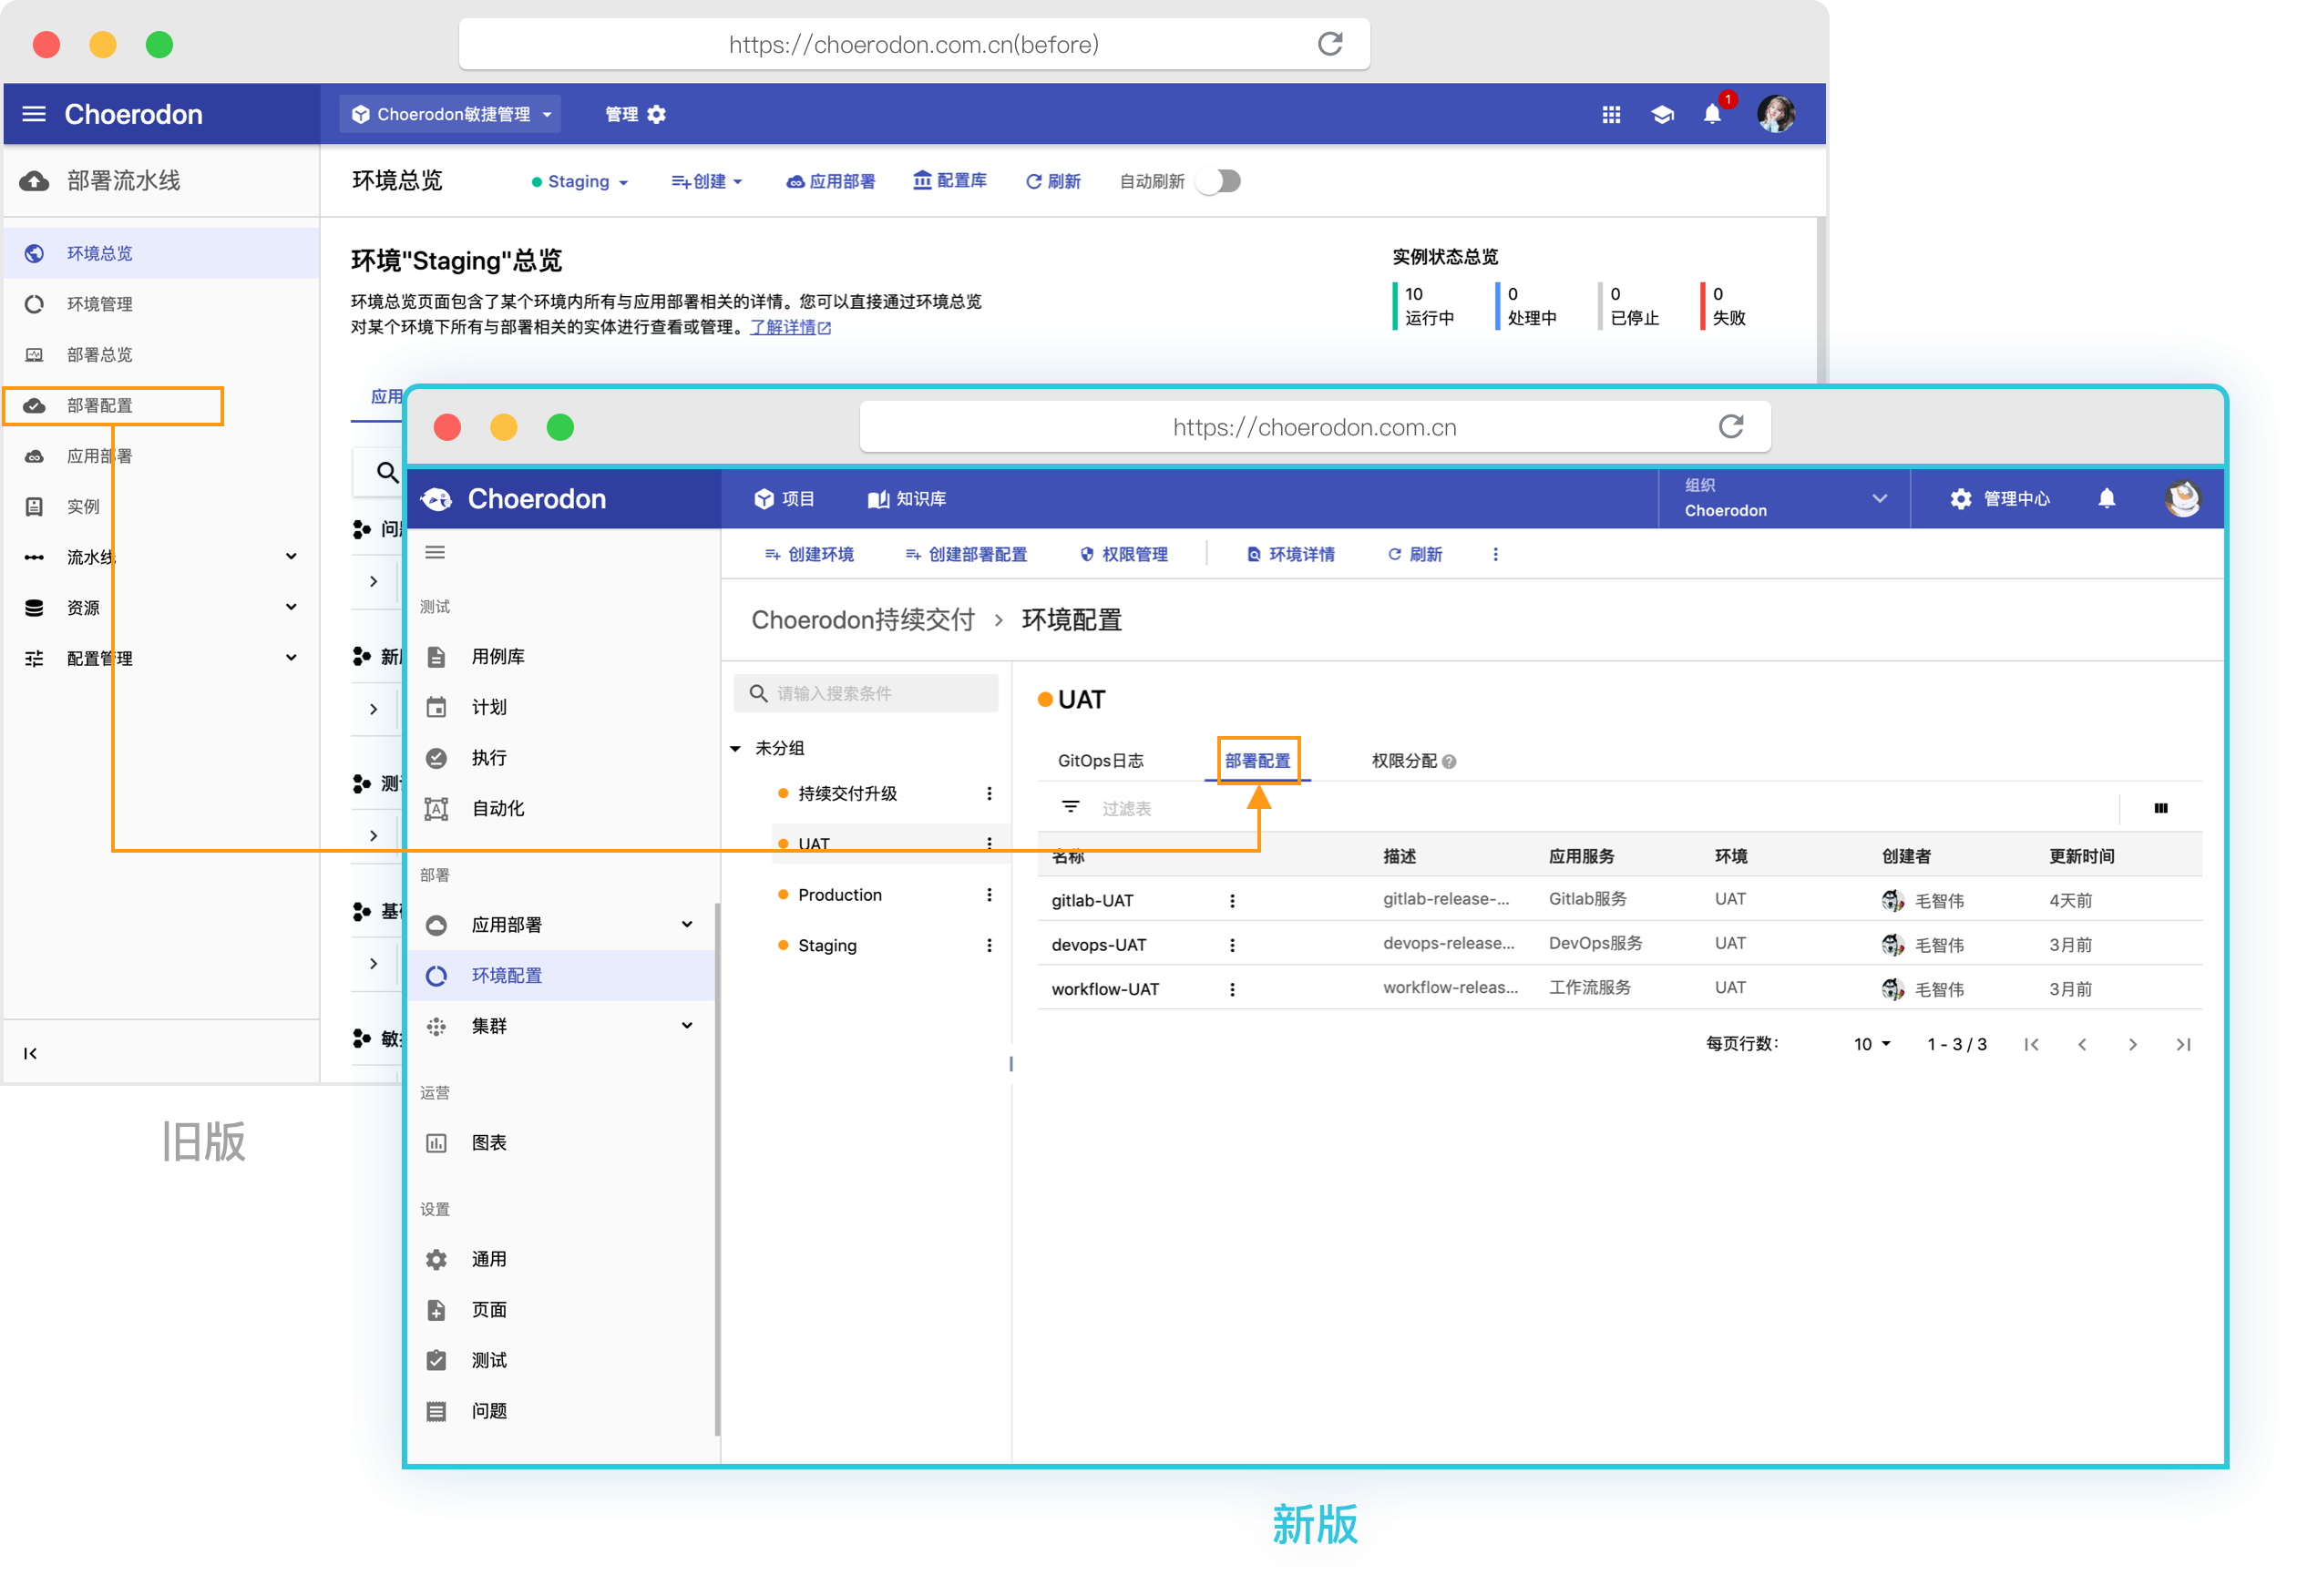Image resolution: width=2318 pixels, height=1596 pixels.
Task: Click 刷新 in old window toolbar
Action: (x=1053, y=181)
